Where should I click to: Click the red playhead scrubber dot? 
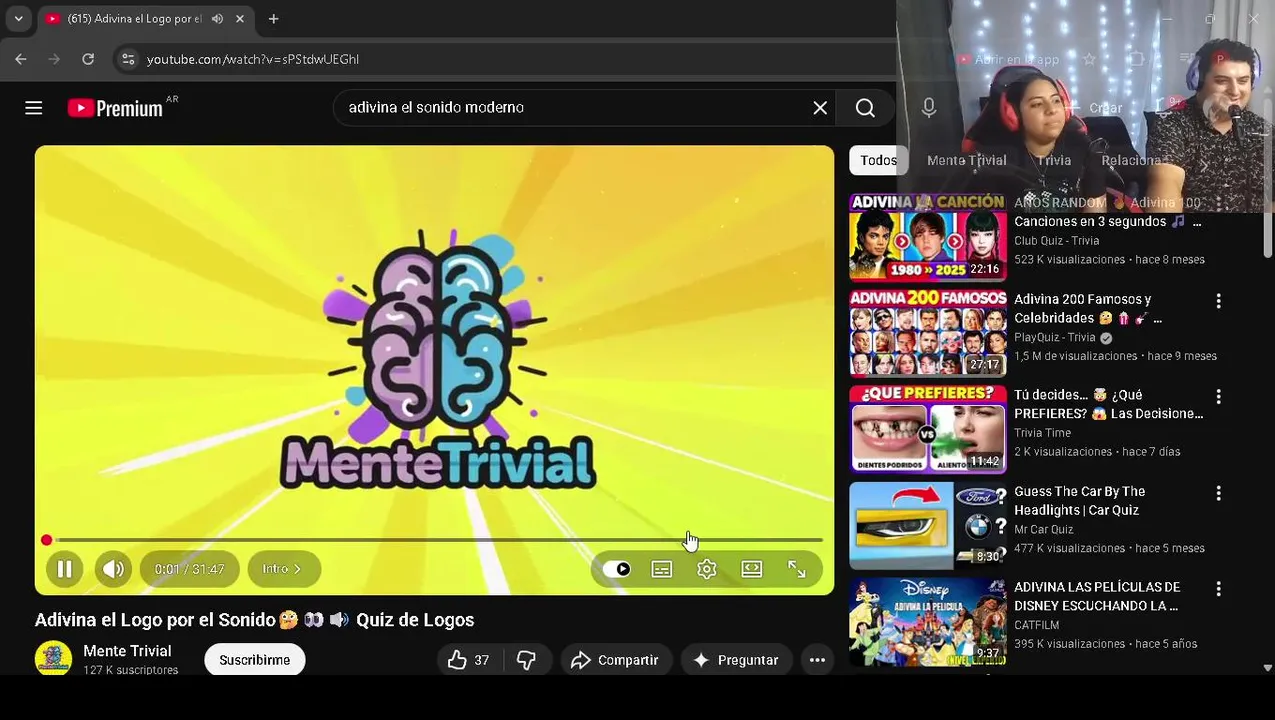coord(46,540)
